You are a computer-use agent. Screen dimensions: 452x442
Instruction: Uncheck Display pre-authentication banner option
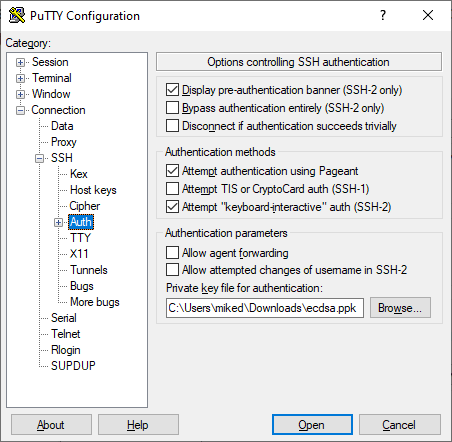pos(172,90)
